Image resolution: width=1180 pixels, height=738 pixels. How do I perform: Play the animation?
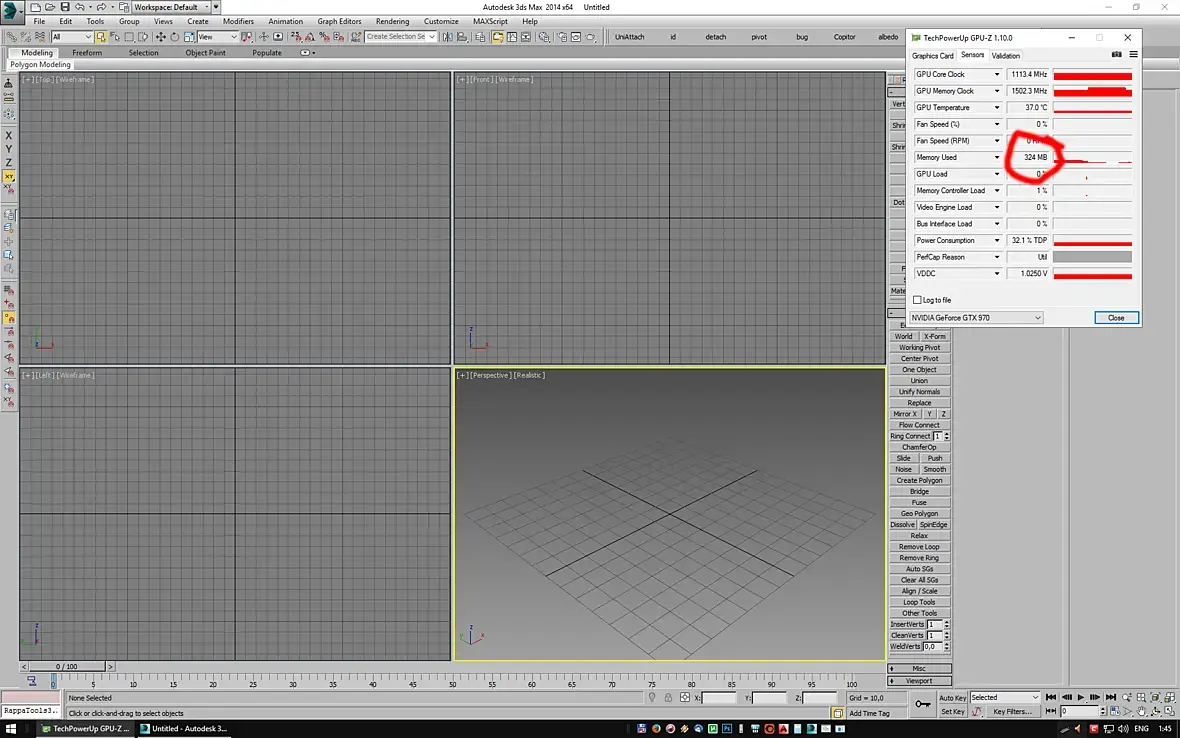pos(1081,697)
